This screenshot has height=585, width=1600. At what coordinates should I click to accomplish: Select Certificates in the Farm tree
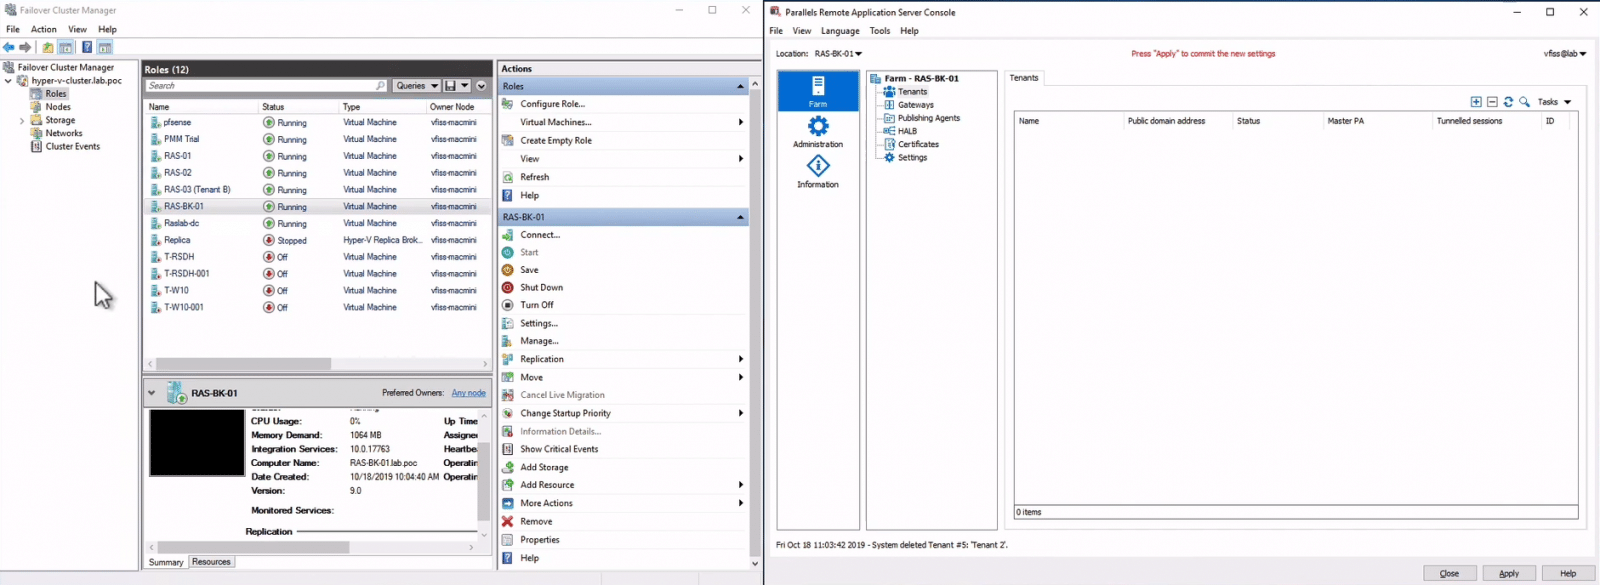(x=918, y=144)
